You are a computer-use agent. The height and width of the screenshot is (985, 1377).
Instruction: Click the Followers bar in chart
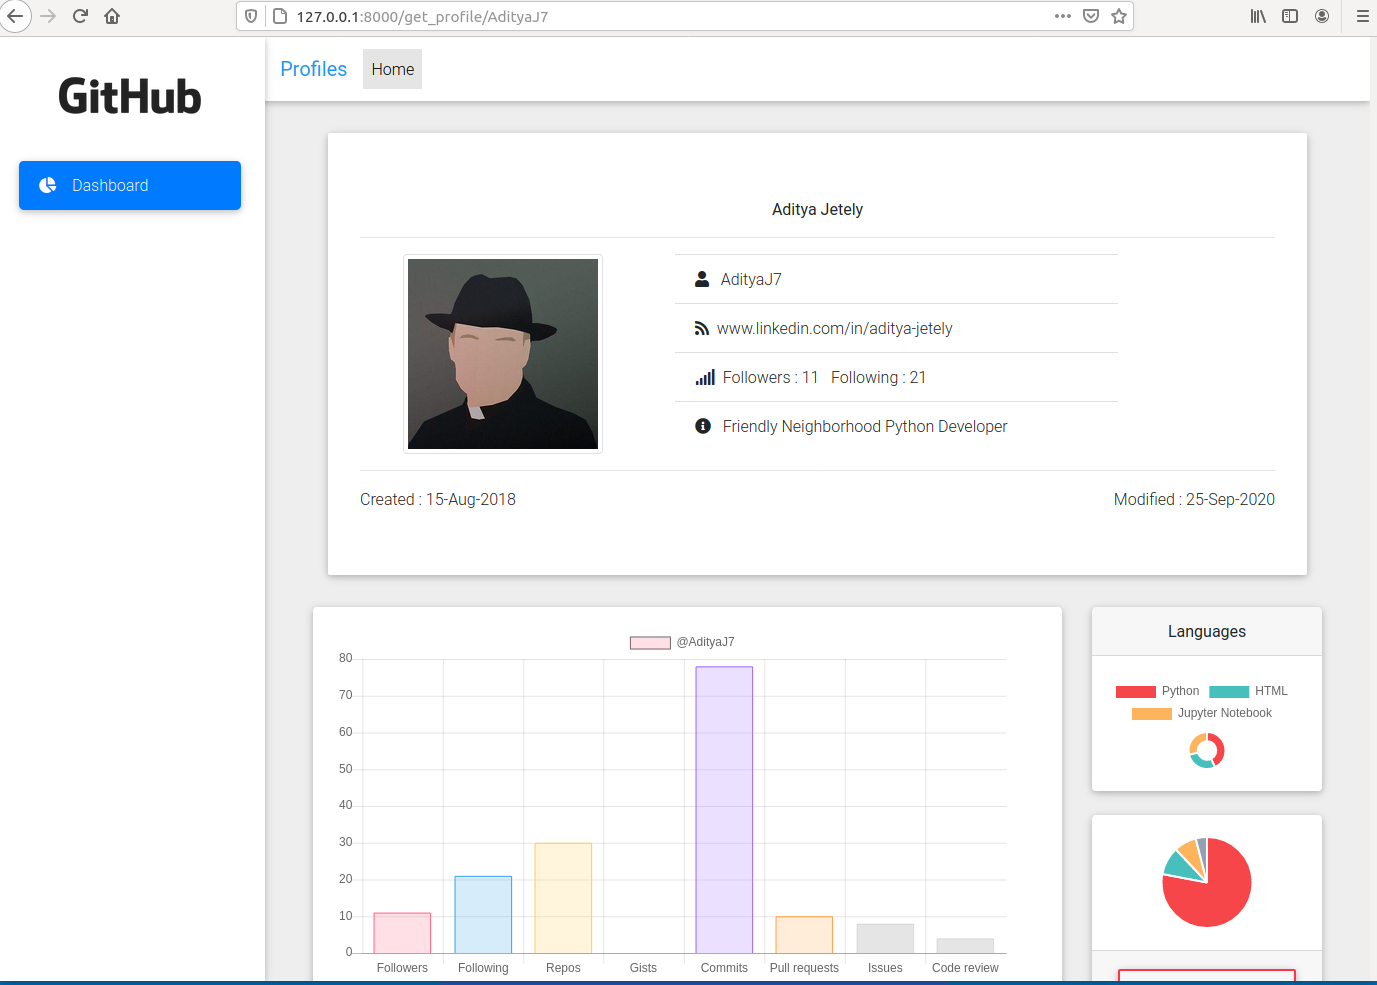(402, 933)
